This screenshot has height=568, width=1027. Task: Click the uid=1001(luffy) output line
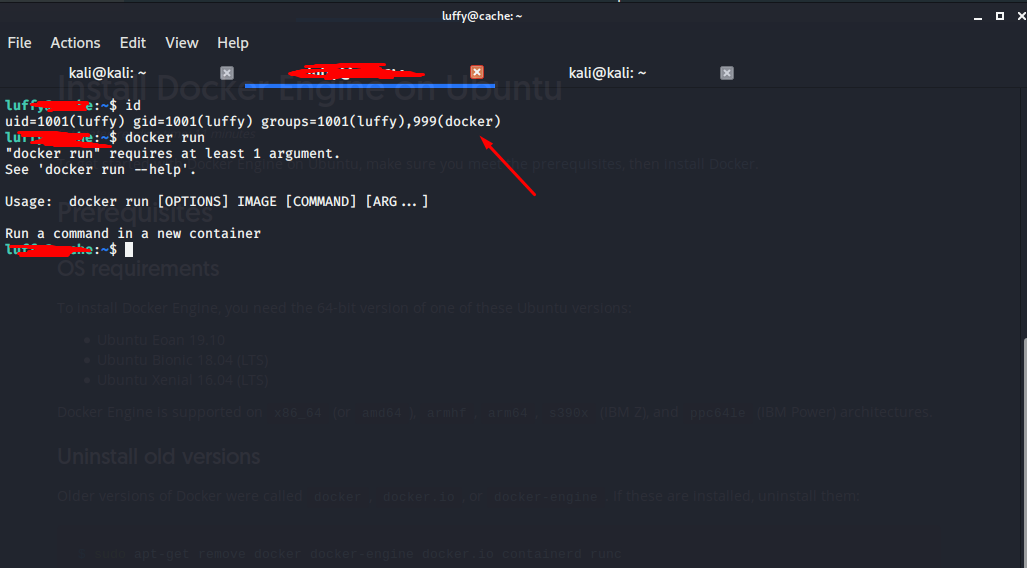coord(253,121)
